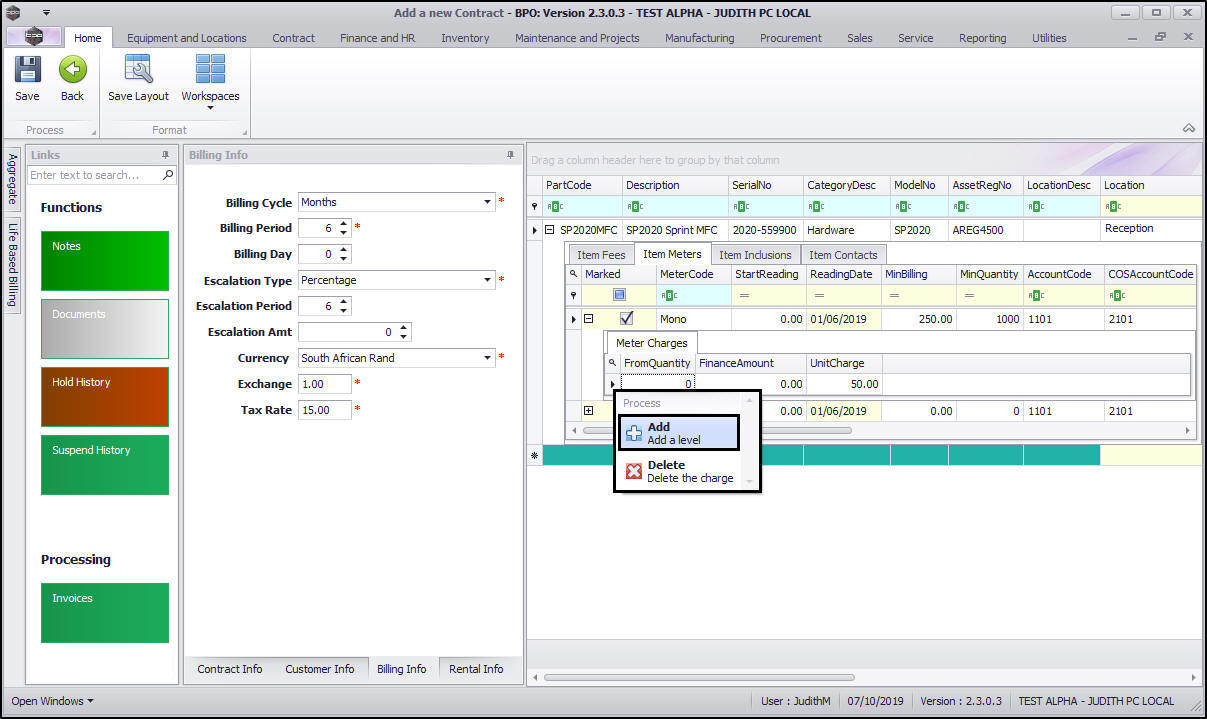Click the Delete charge red X icon

[x=634, y=471]
